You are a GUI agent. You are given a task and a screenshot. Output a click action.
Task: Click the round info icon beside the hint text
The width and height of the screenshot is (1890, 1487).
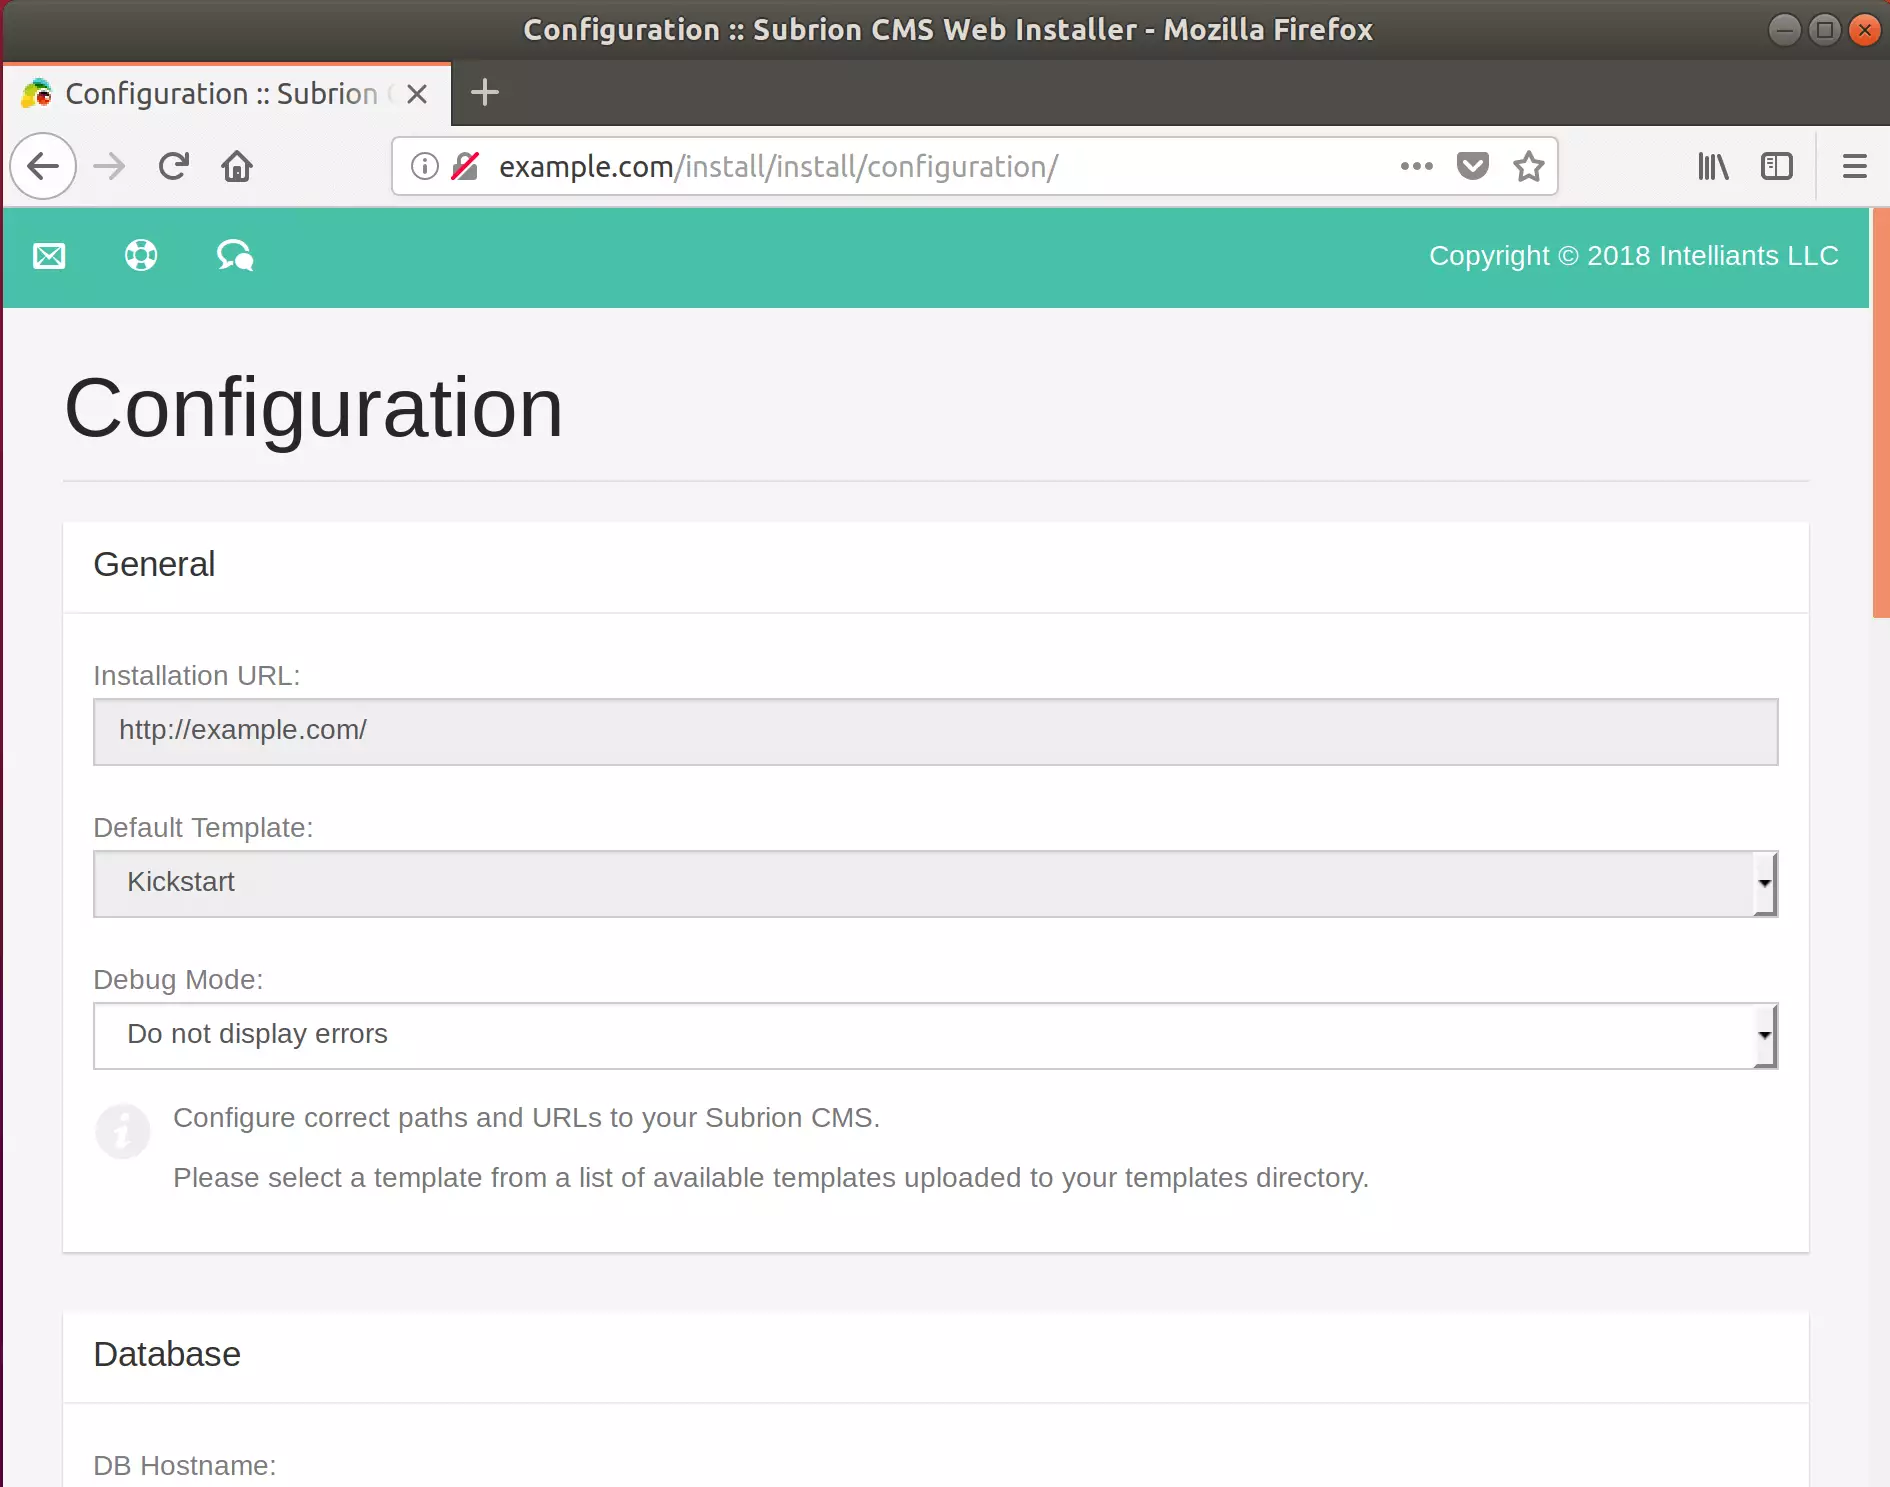pos(123,1131)
